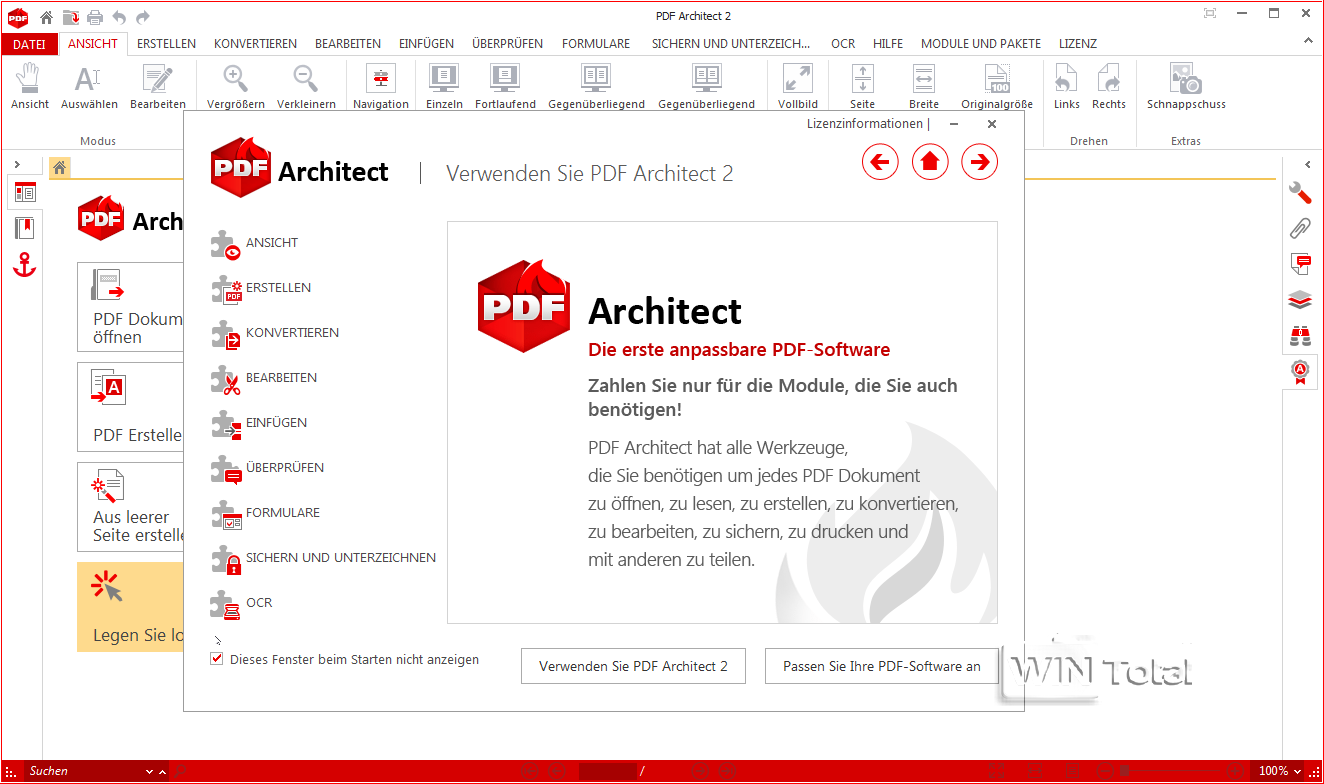Open the DATEI menu tab
Screen dimensions: 1324x784
point(29,43)
